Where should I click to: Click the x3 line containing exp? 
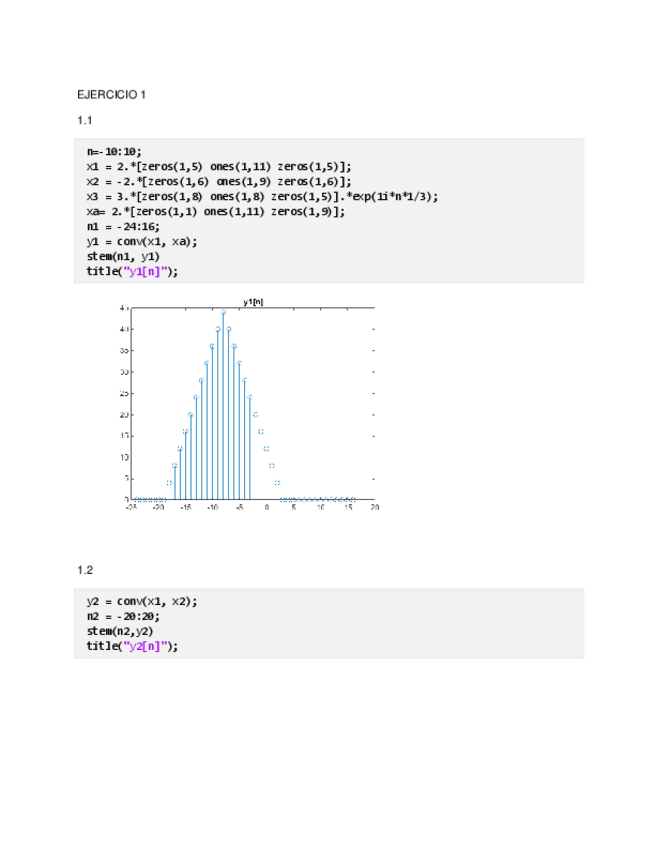(x=262, y=196)
